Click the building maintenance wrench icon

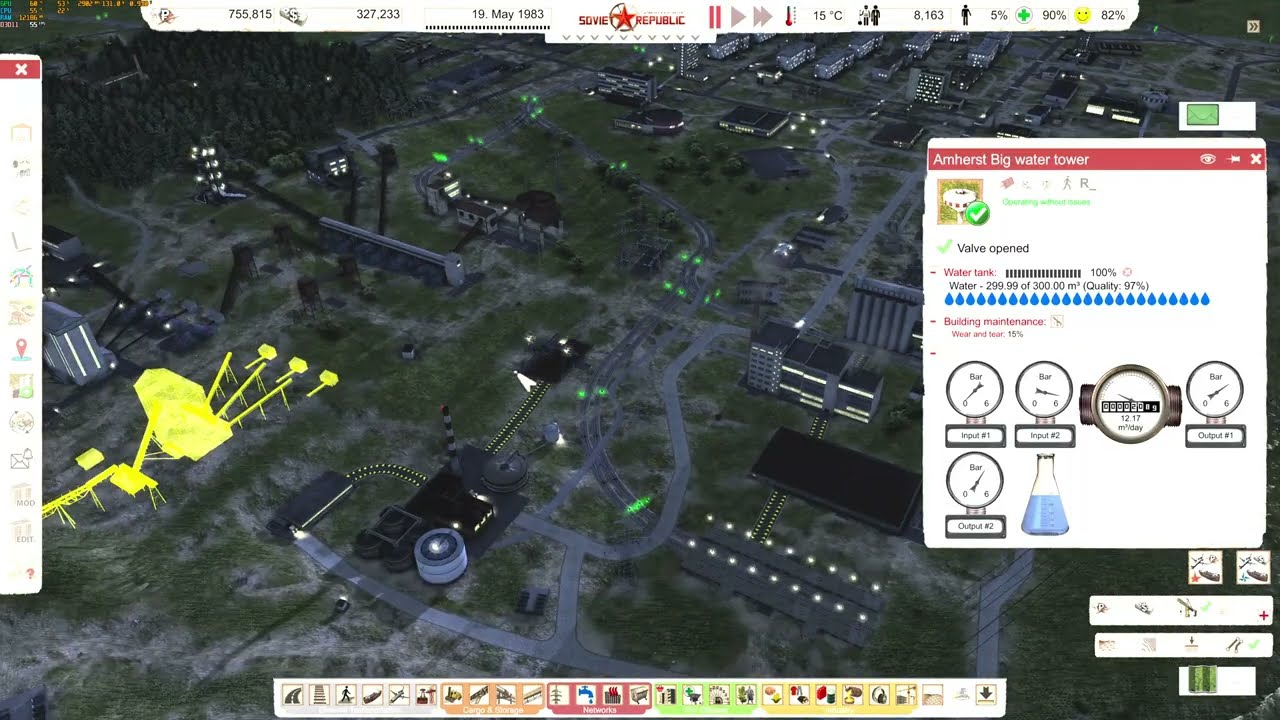pos(1057,322)
